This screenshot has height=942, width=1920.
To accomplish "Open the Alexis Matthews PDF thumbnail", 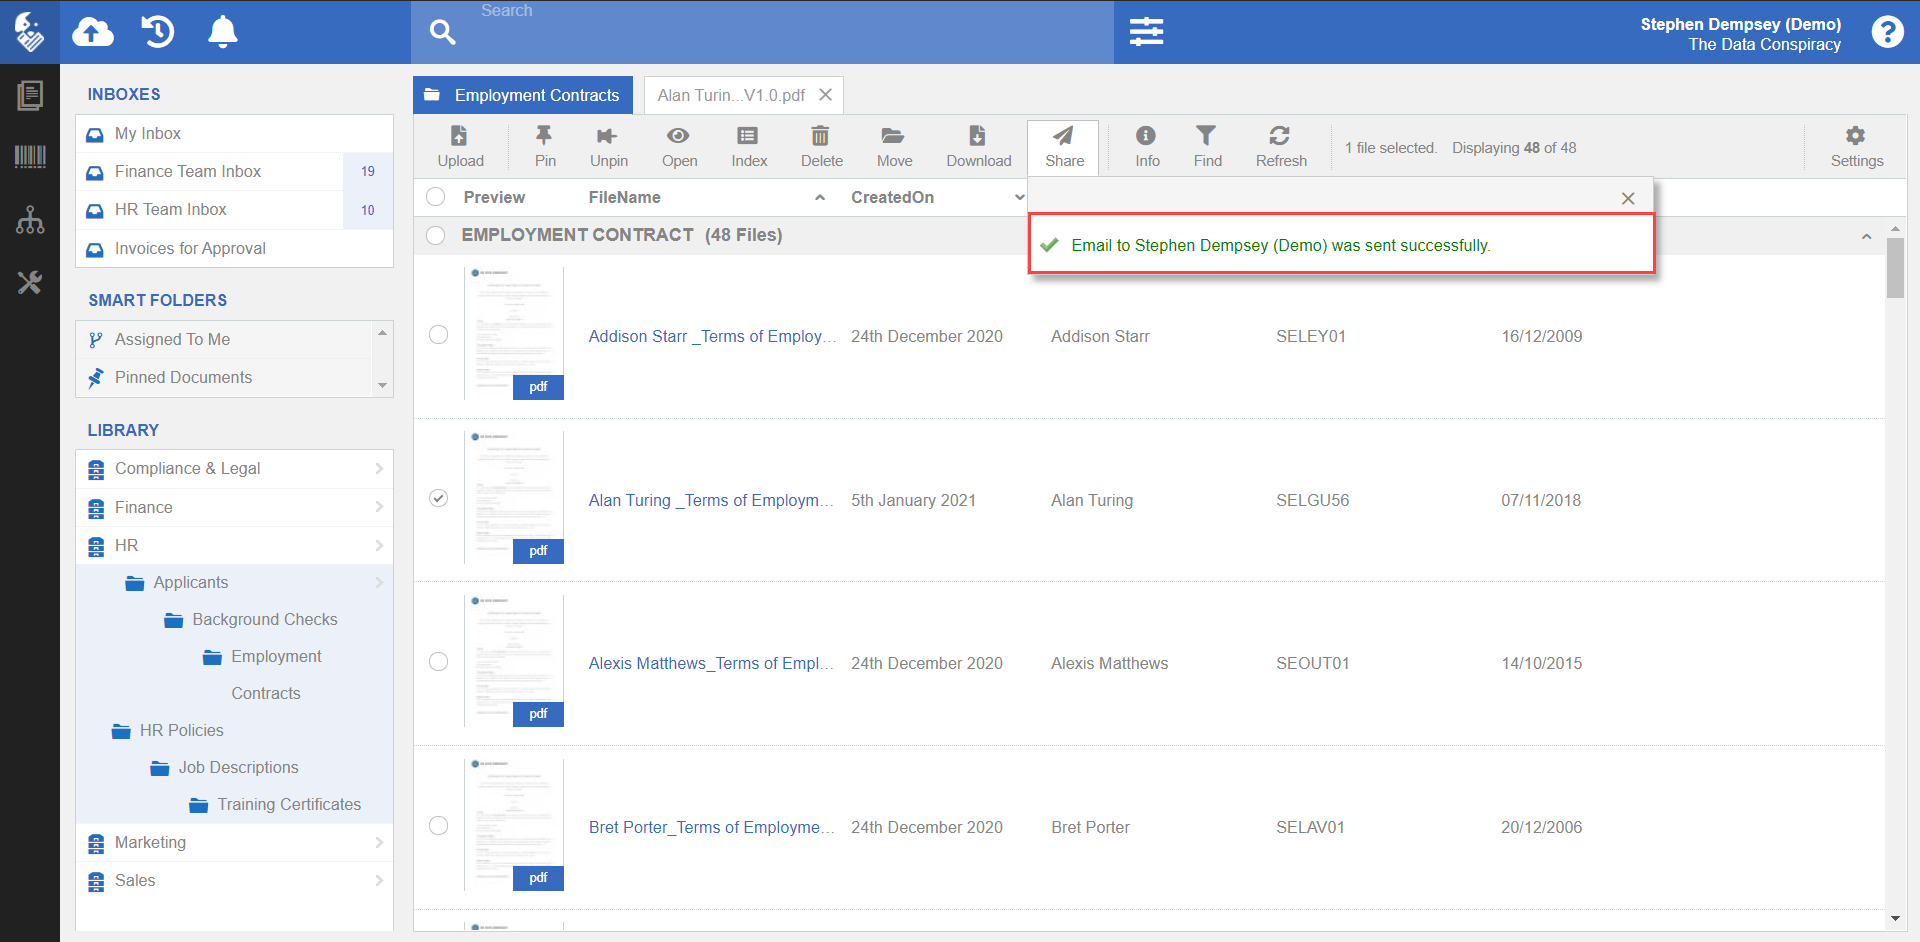I will click(514, 661).
